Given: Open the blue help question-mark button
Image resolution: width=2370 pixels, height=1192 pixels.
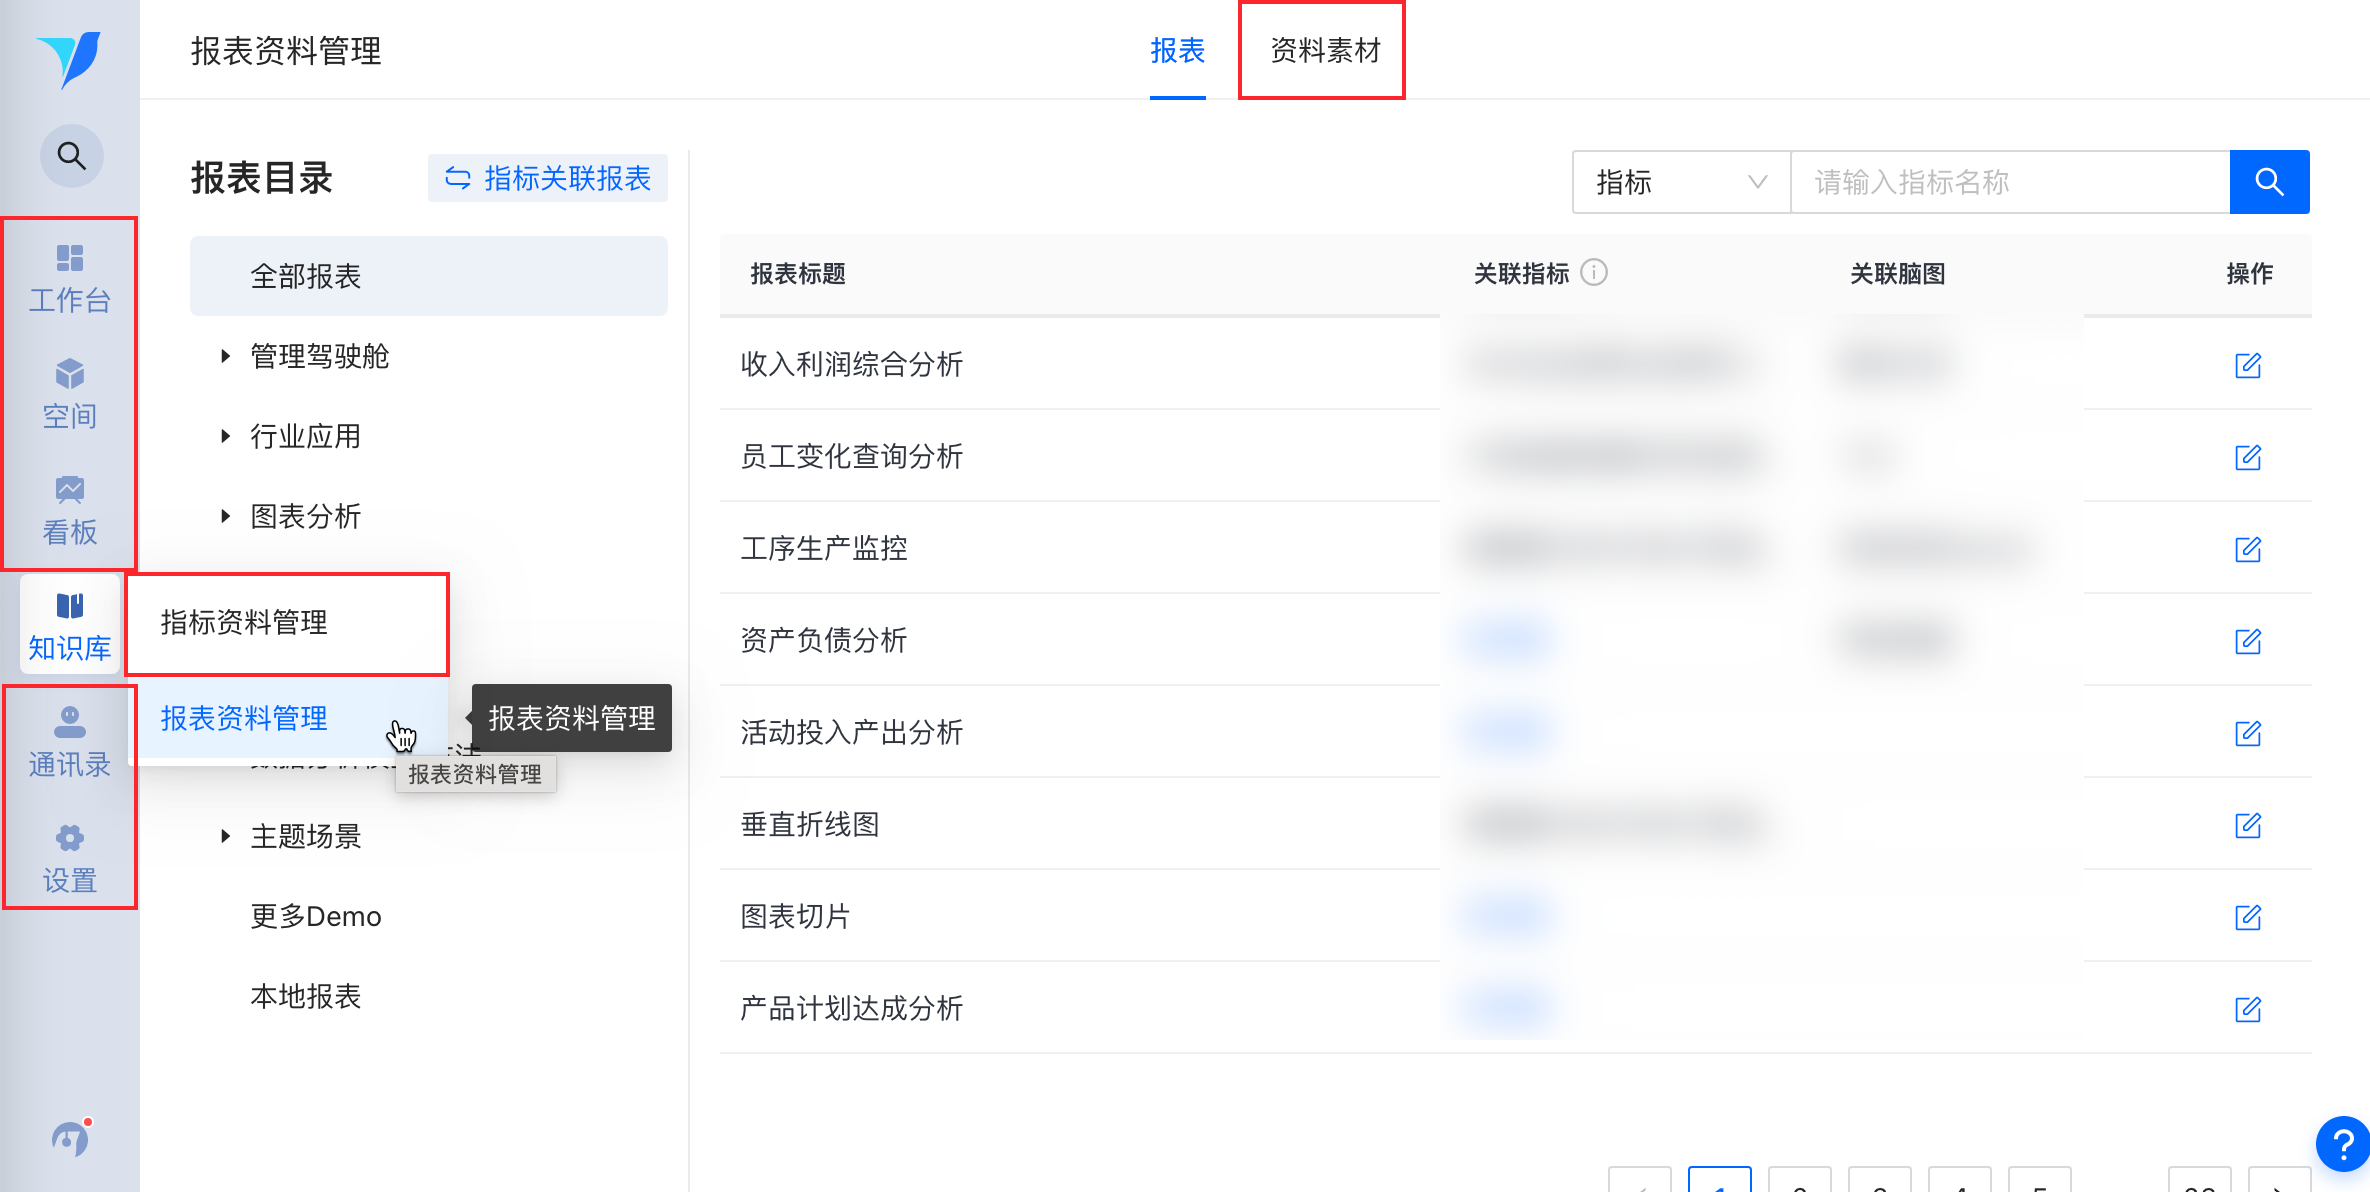Looking at the screenshot, I should coord(2343,1143).
